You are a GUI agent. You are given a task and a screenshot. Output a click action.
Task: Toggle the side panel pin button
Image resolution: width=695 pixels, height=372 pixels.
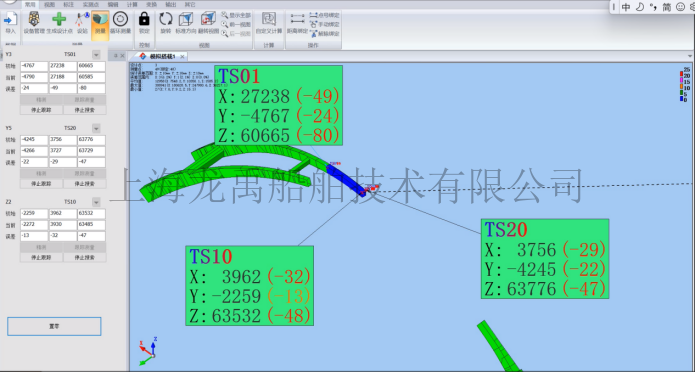(116, 56)
